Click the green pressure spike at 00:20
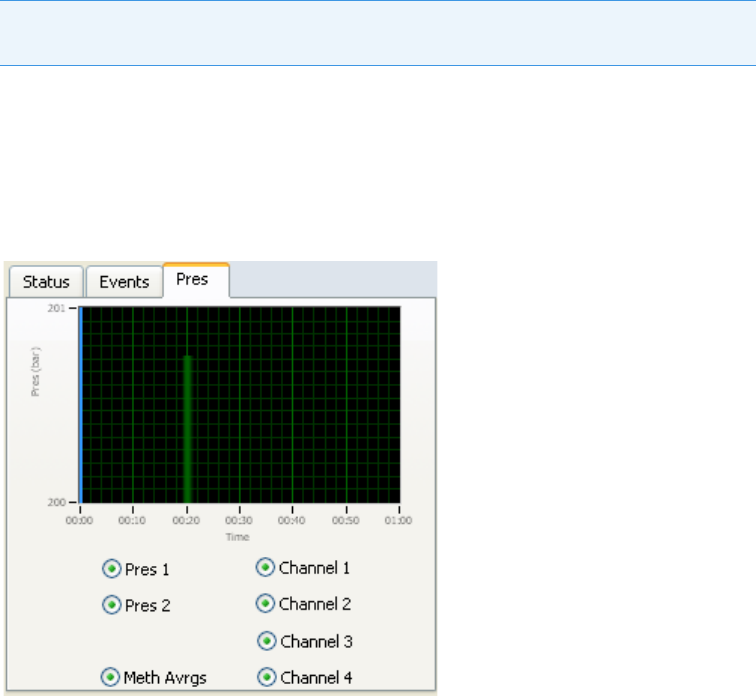This screenshot has width=756, height=696. (x=188, y=429)
